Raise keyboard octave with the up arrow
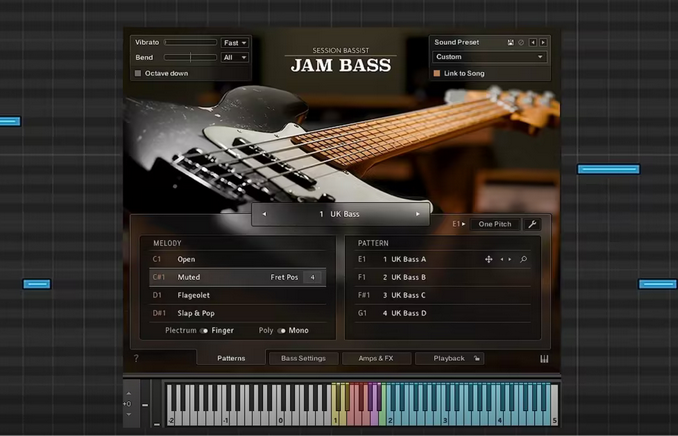 [x=128, y=394]
